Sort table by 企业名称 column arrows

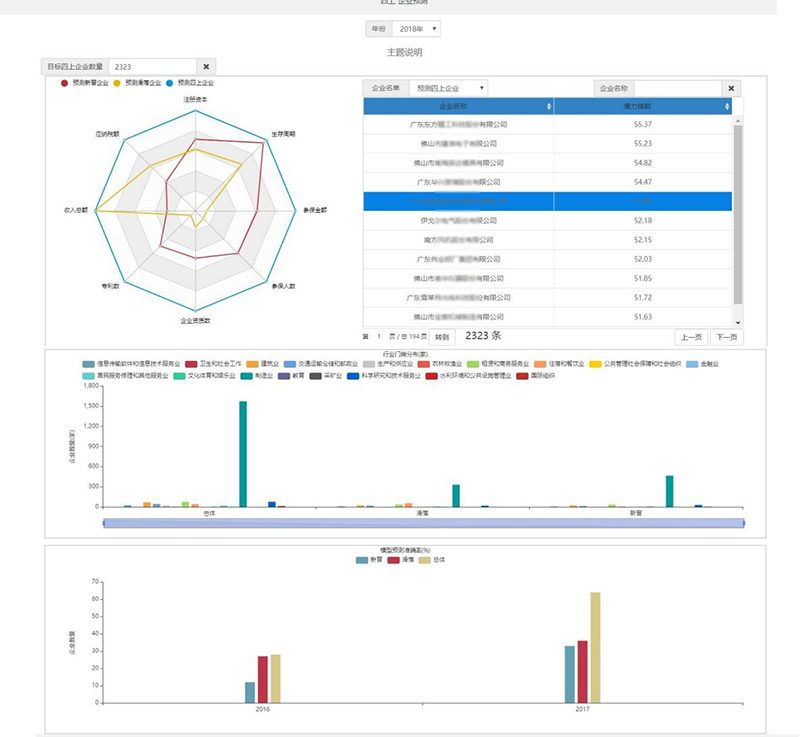[547, 106]
